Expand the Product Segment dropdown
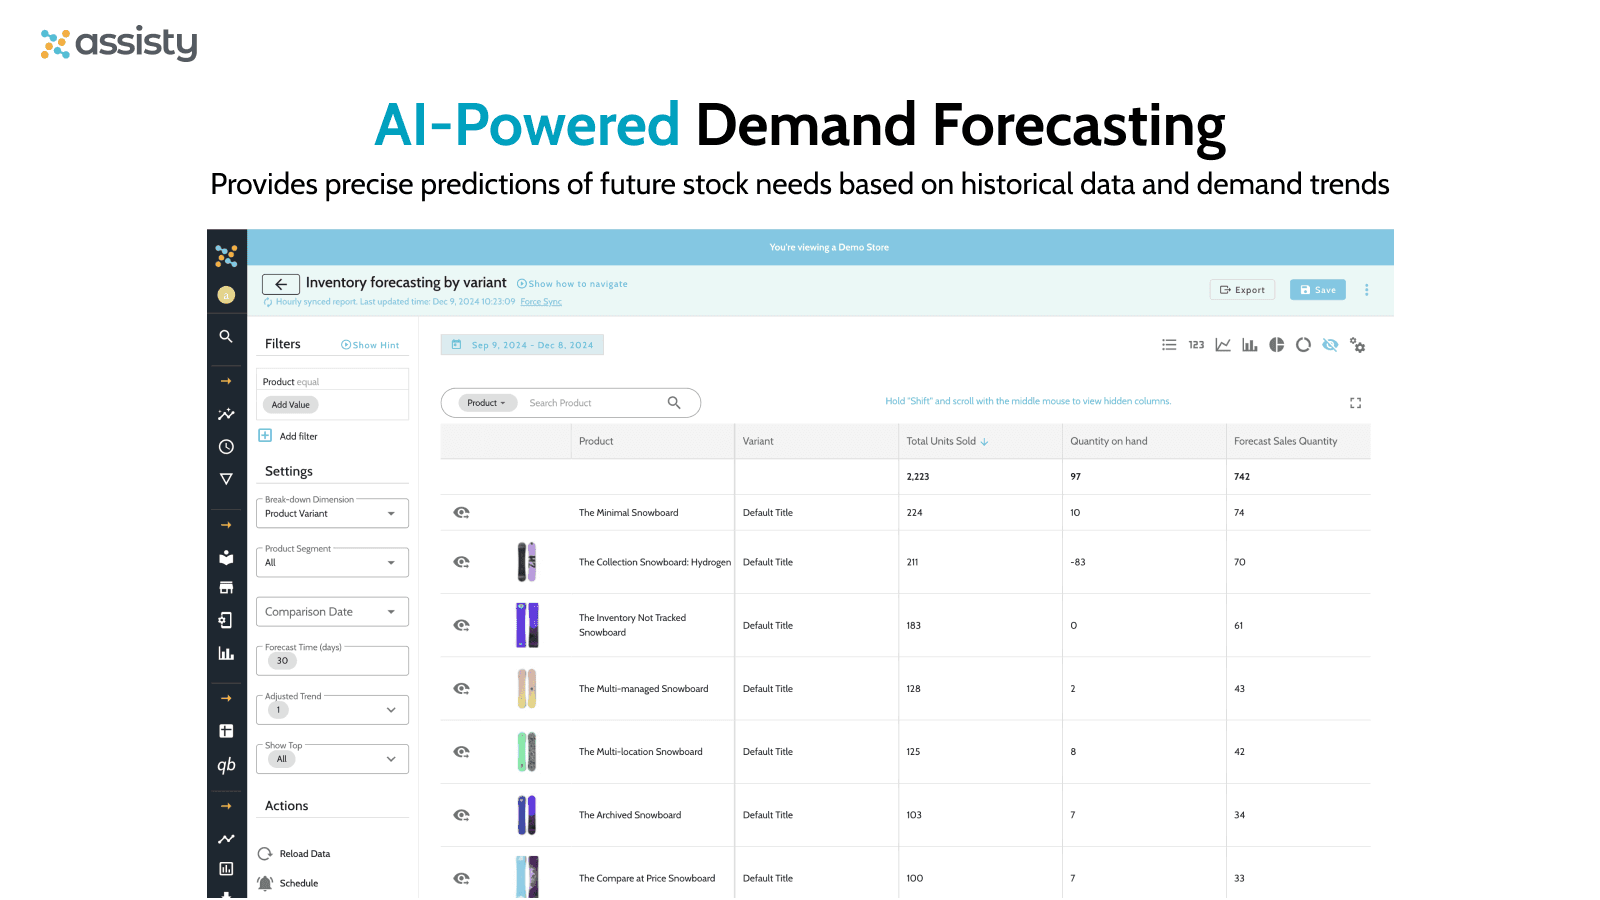 pos(332,563)
